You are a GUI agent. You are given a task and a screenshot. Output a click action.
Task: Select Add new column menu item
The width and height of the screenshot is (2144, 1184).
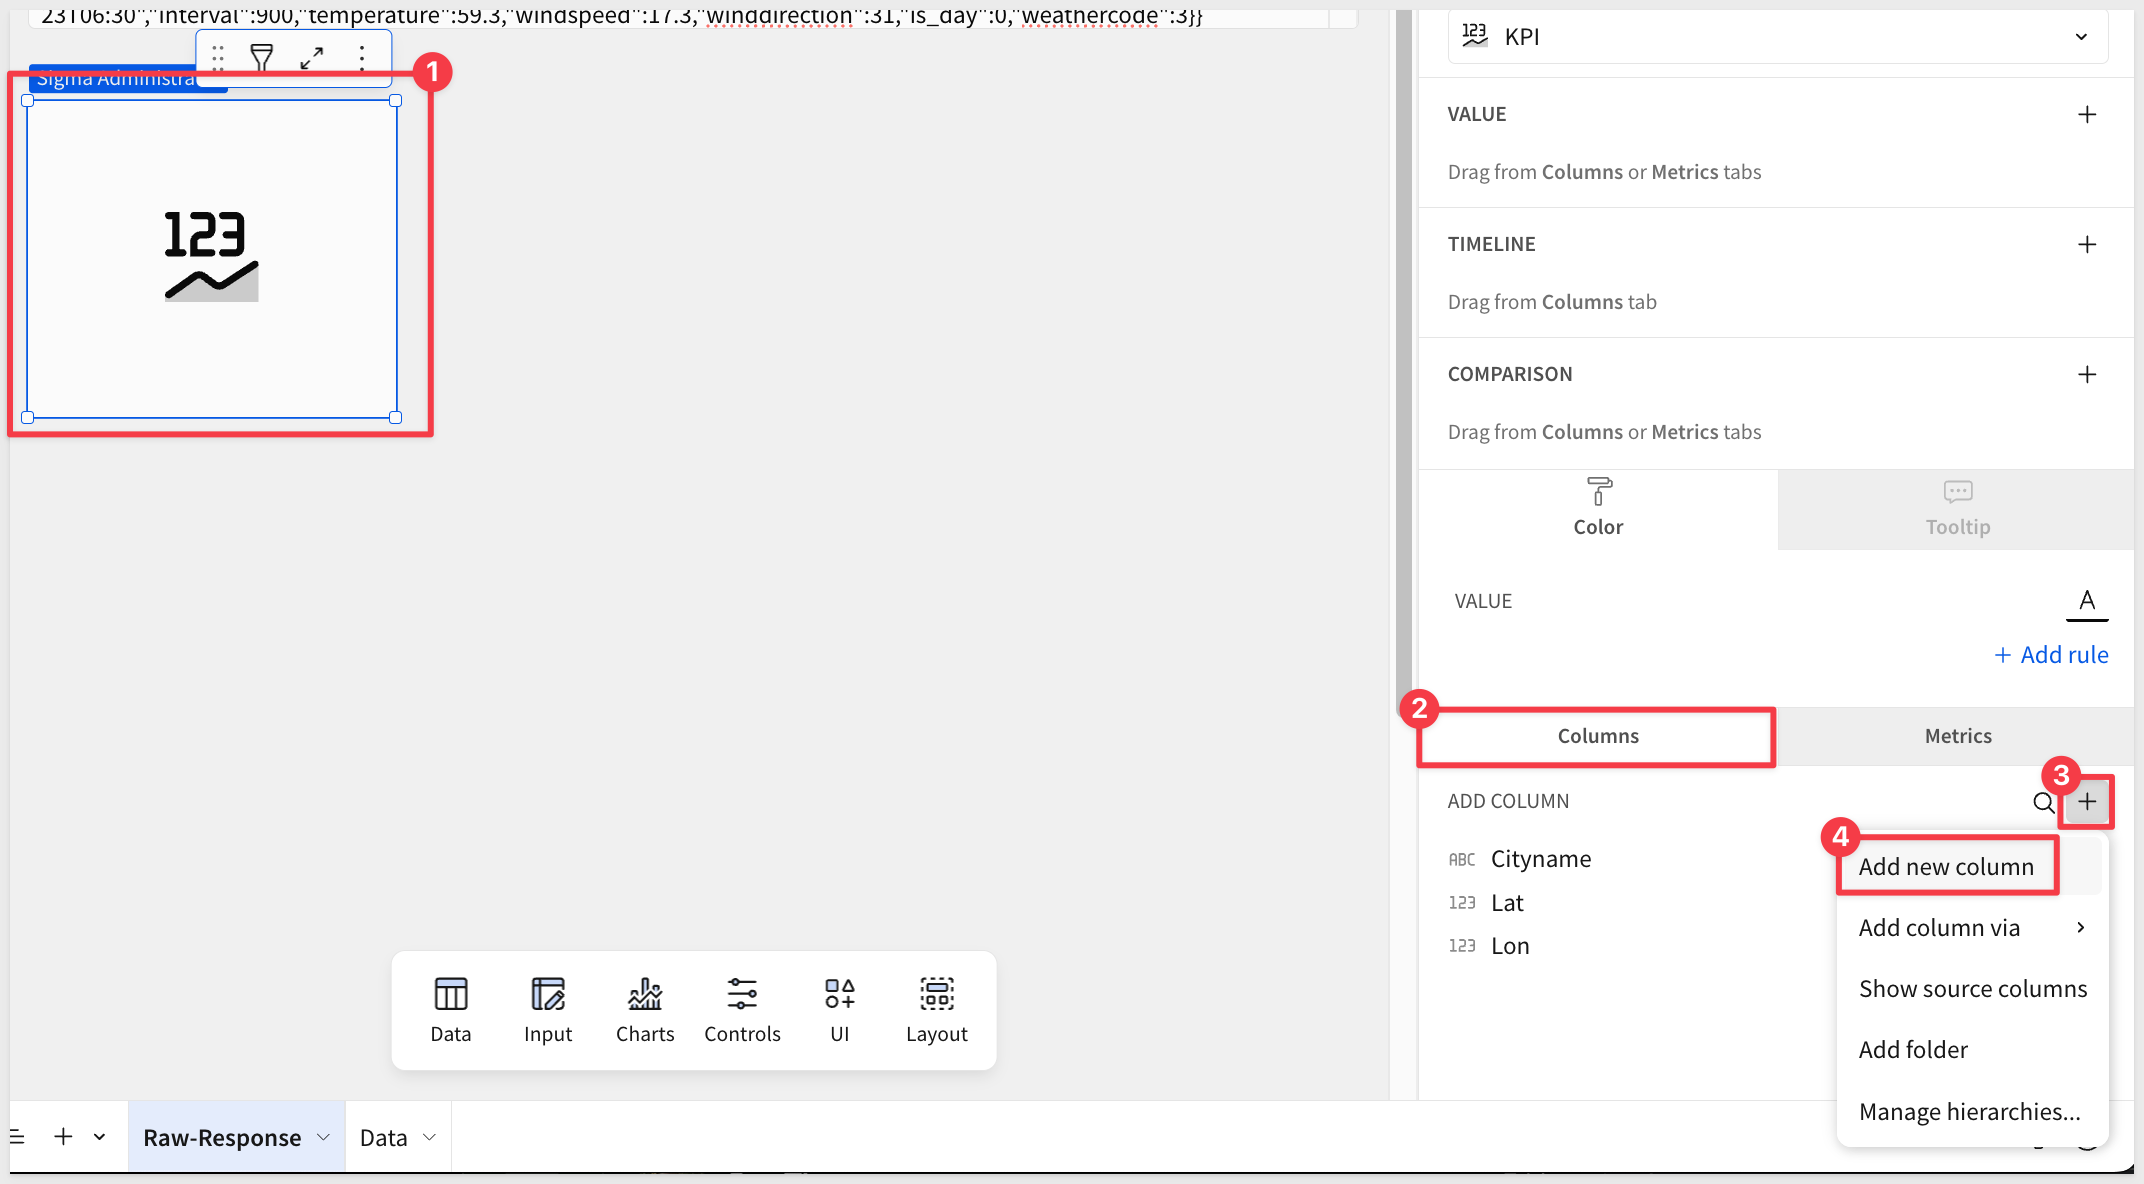(x=1946, y=867)
